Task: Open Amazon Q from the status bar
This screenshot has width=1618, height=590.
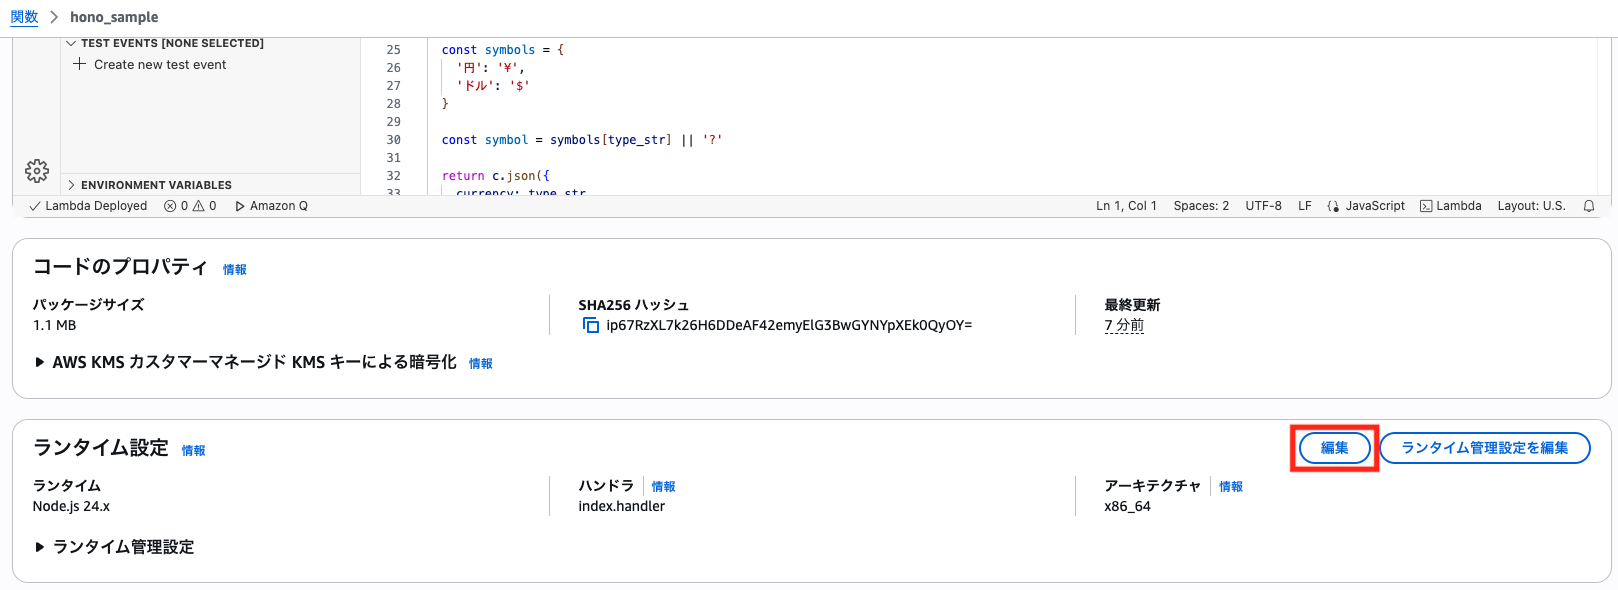Action: point(271,206)
